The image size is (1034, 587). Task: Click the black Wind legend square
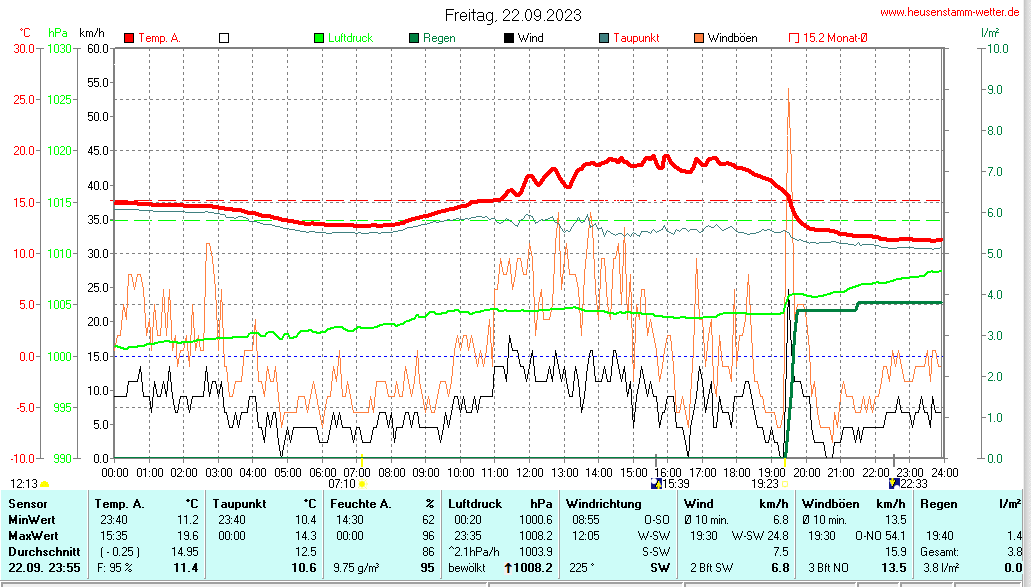(x=509, y=38)
